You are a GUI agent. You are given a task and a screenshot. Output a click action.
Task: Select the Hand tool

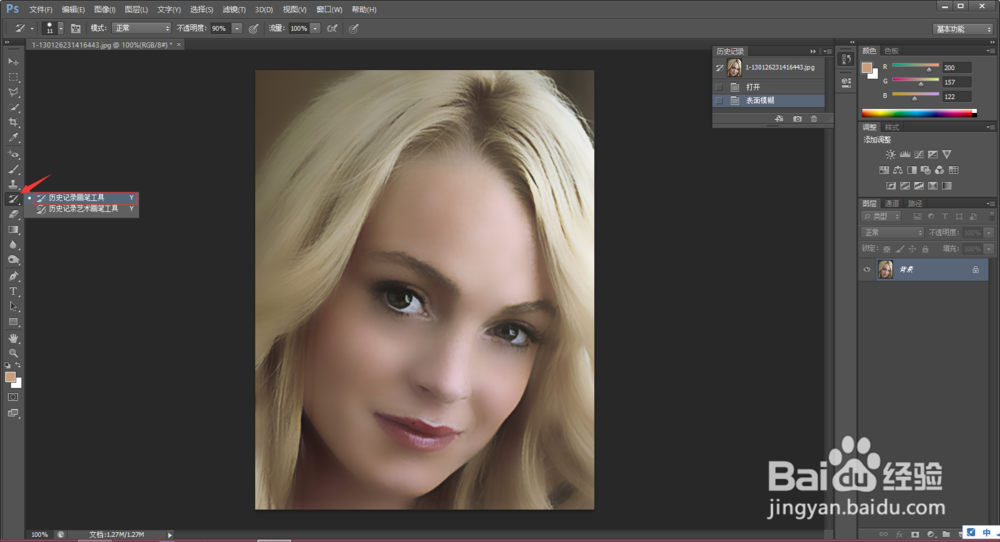point(13,338)
